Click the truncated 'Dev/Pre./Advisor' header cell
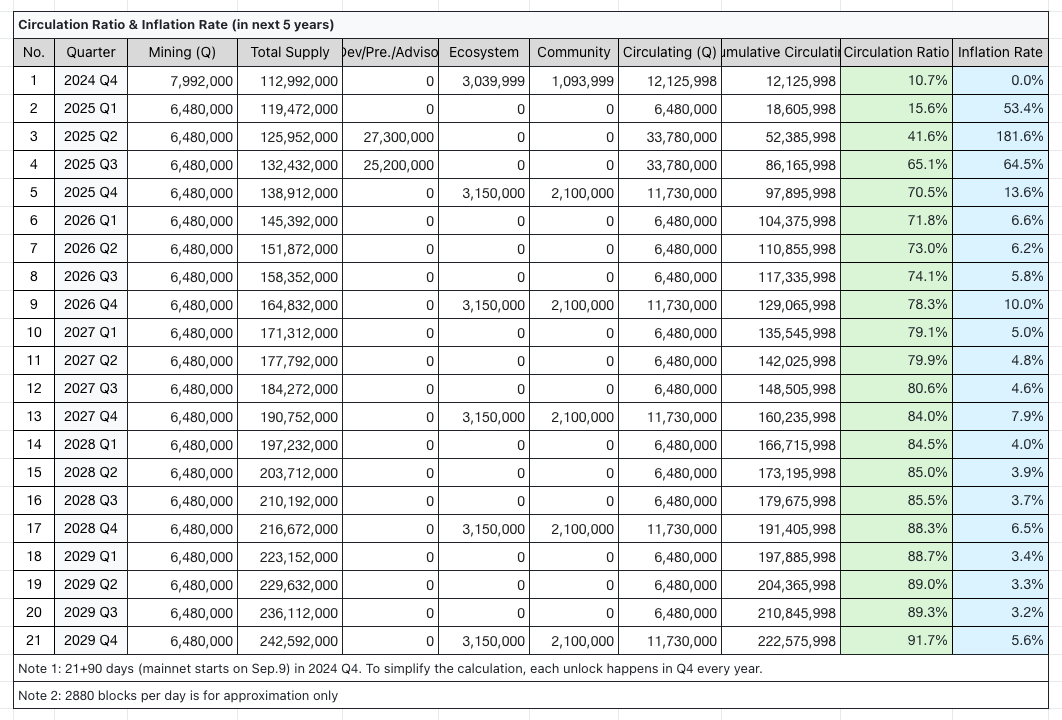This screenshot has height=720, width=1062. (x=390, y=52)
